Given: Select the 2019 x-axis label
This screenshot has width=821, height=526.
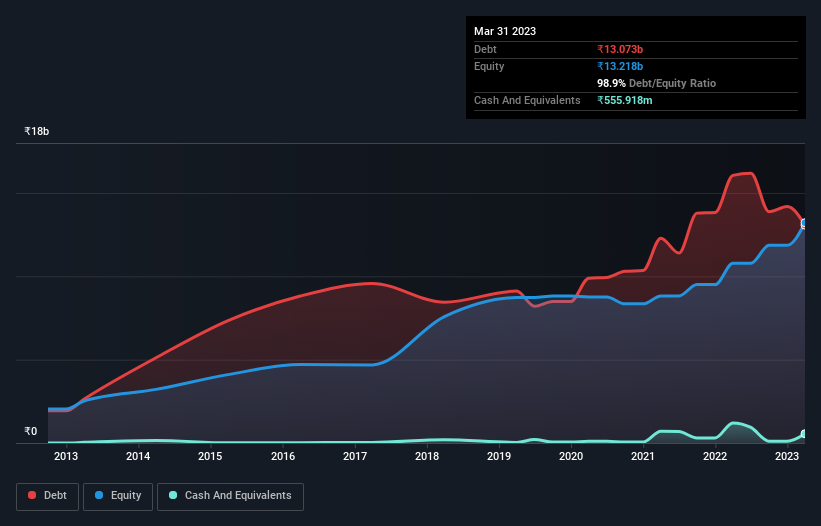Looking at the screenshot, I should [x=499, y=456].
